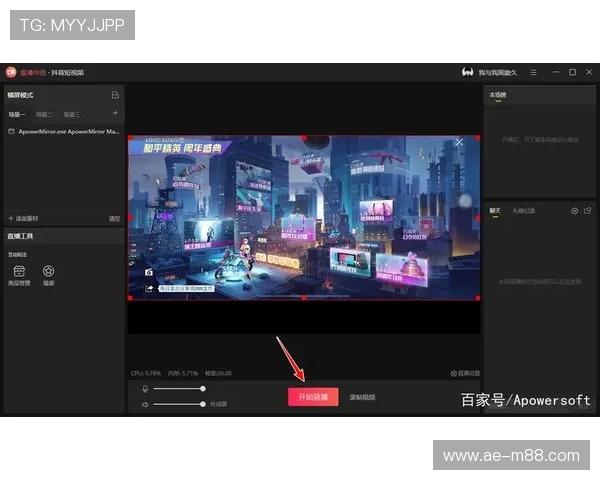This screenshot has height=480, width=600.
Task: Switch to the 场景三 scene tab
Action: point(72,114)
